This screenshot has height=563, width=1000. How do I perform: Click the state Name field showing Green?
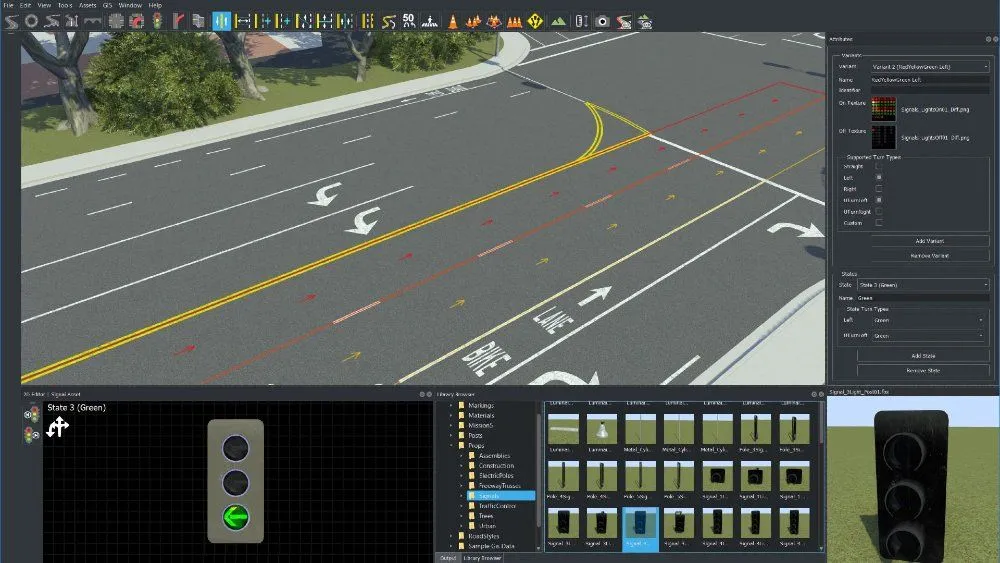[923, 298]
